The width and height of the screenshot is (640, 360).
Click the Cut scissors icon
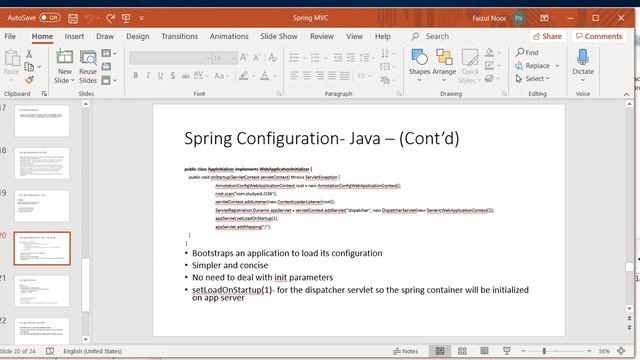pos(29,53)
